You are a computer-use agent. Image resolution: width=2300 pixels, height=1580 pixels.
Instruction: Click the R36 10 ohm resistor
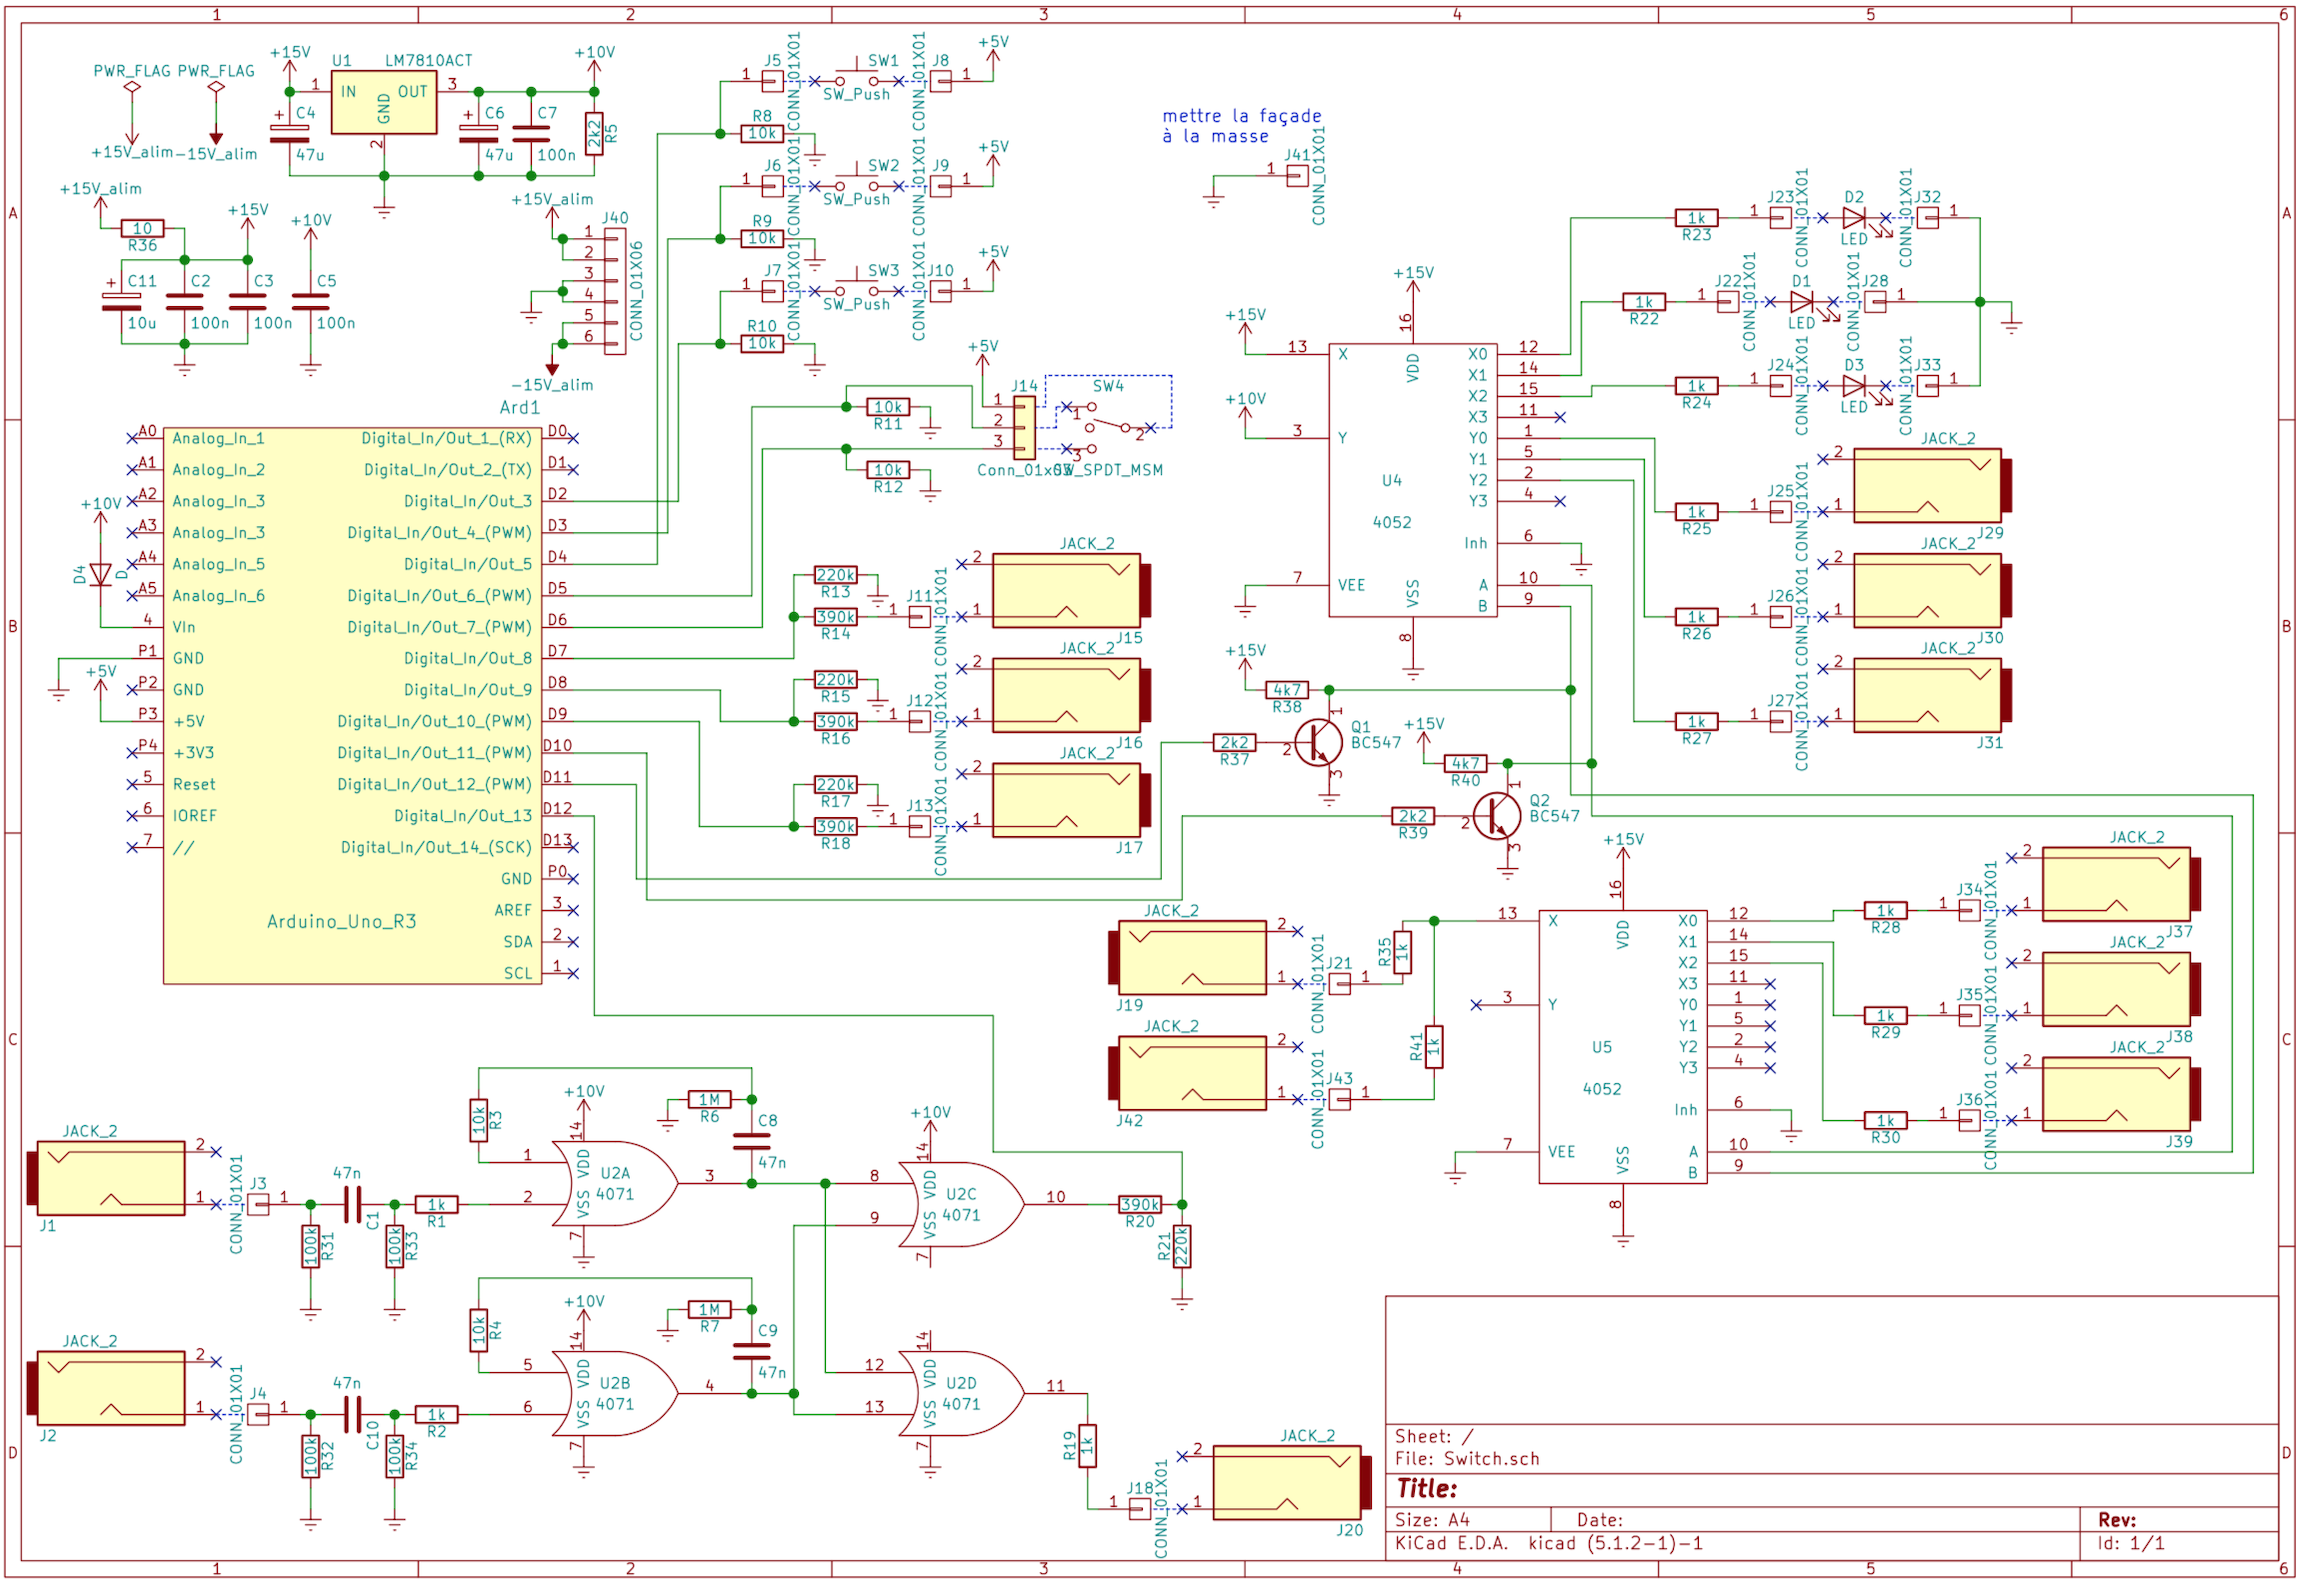pyautogui.click(x=142, y=229)
